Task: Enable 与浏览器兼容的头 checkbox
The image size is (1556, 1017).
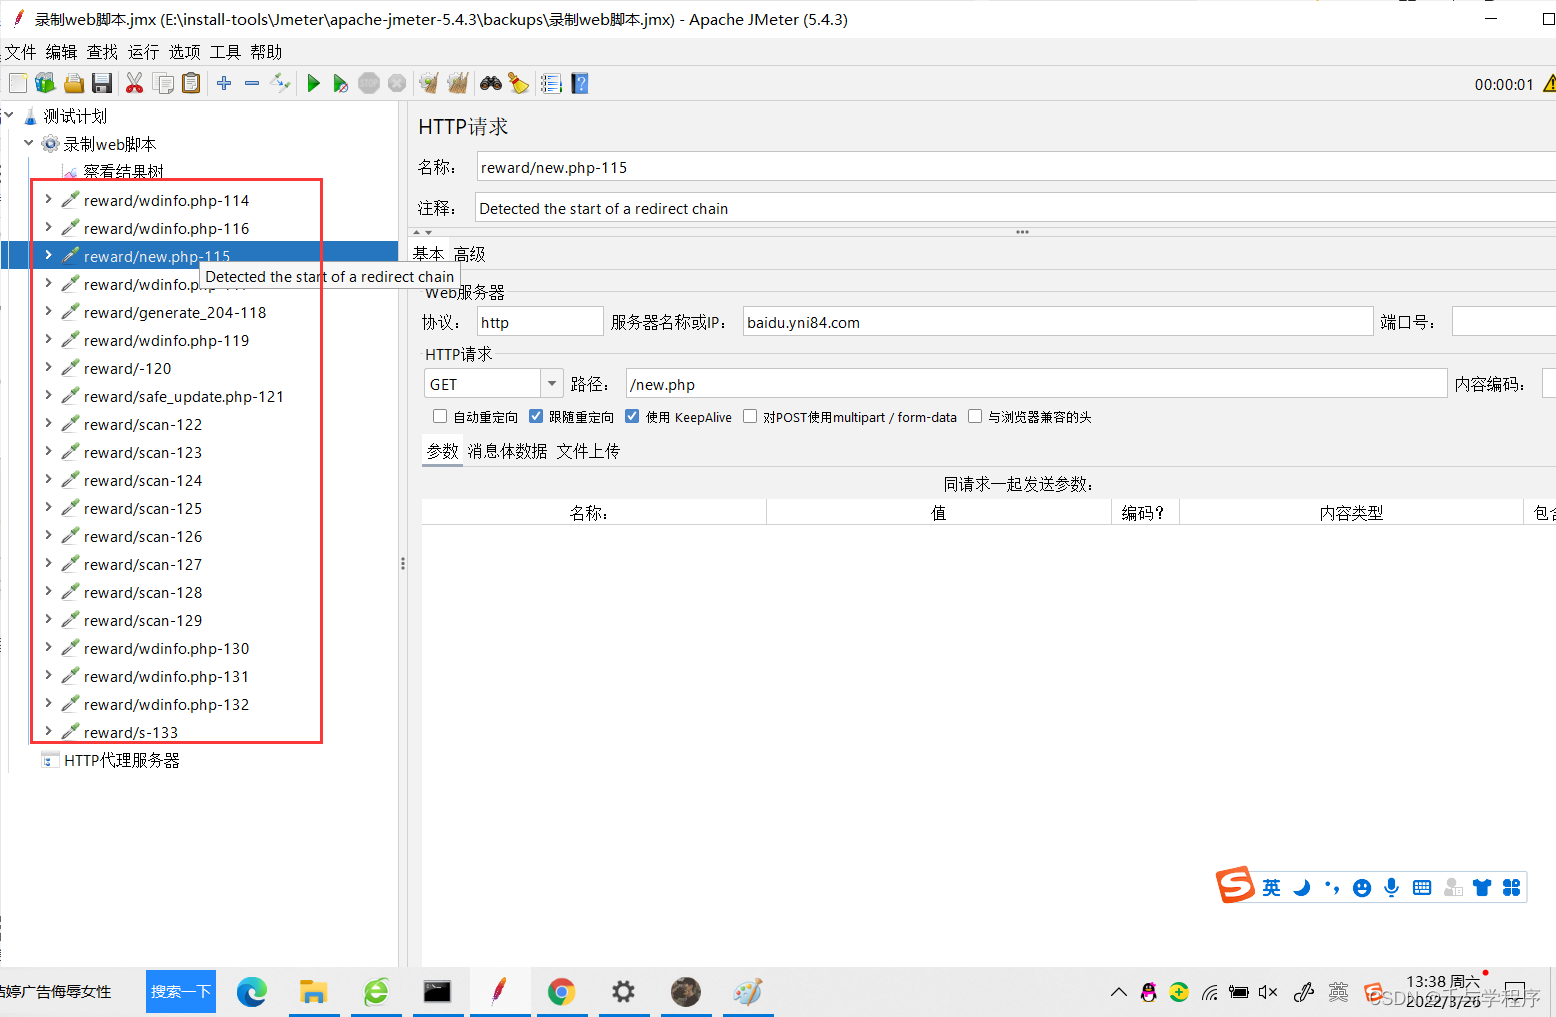Action: pos(975,416)
